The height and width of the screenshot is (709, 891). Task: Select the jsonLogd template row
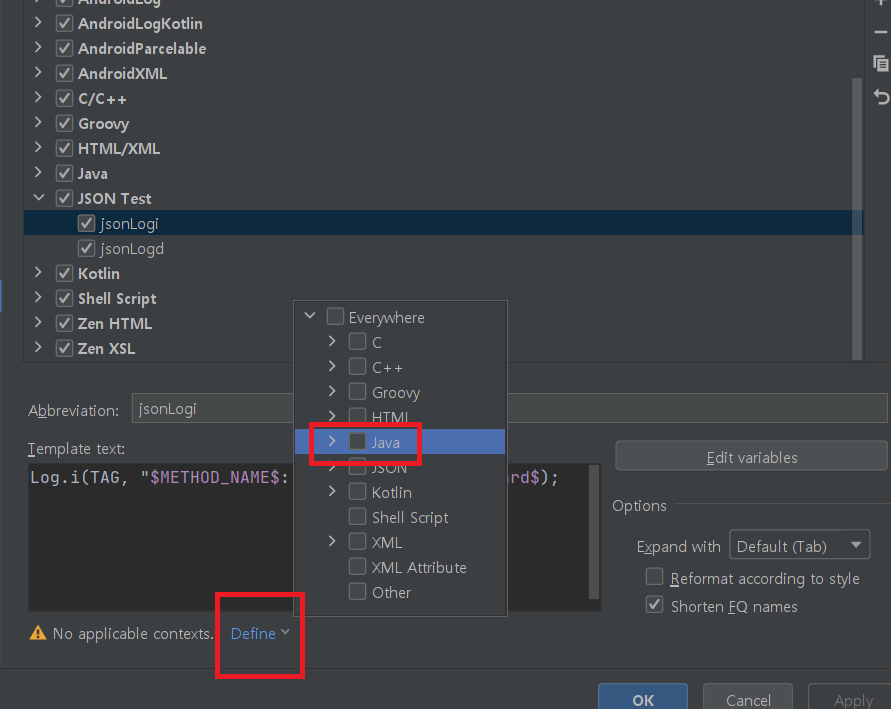(x=443, y=248)
